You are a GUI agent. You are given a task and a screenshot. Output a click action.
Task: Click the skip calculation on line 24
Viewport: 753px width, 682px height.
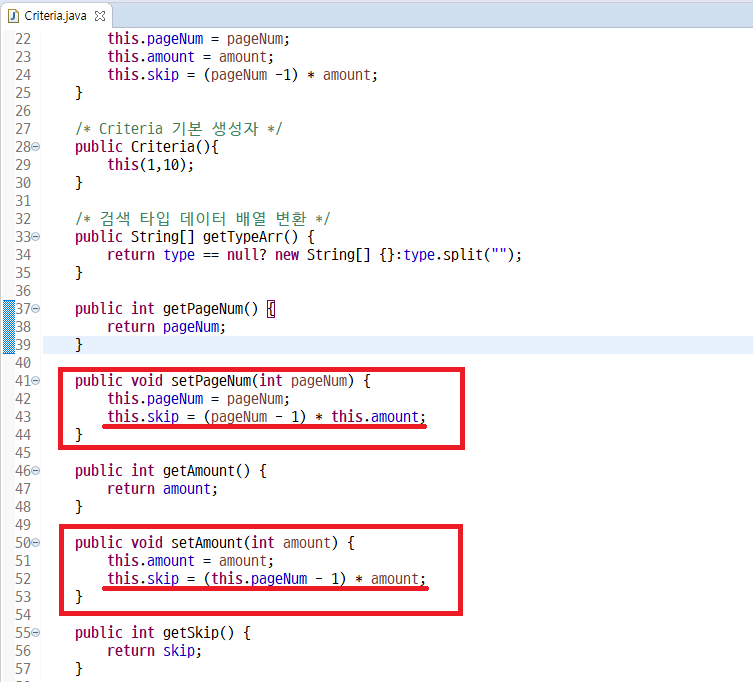(x=243, y=75)
